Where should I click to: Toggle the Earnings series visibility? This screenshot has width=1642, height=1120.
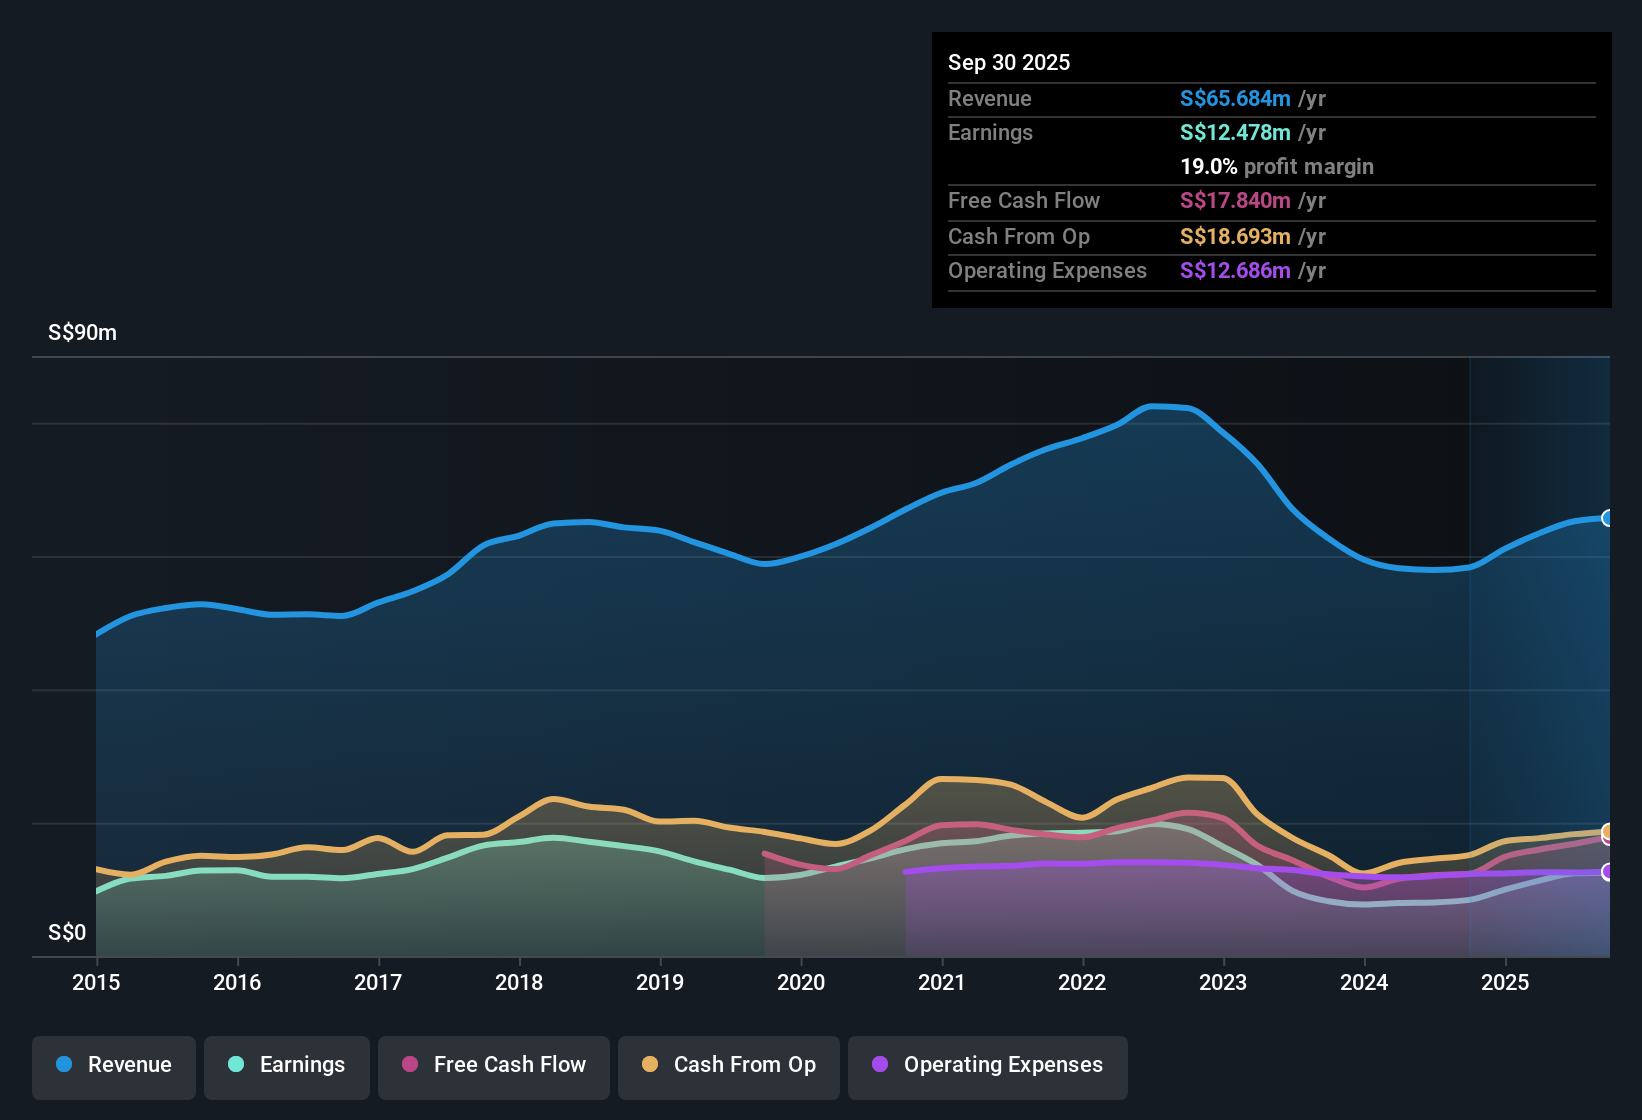click(286, 1066)
